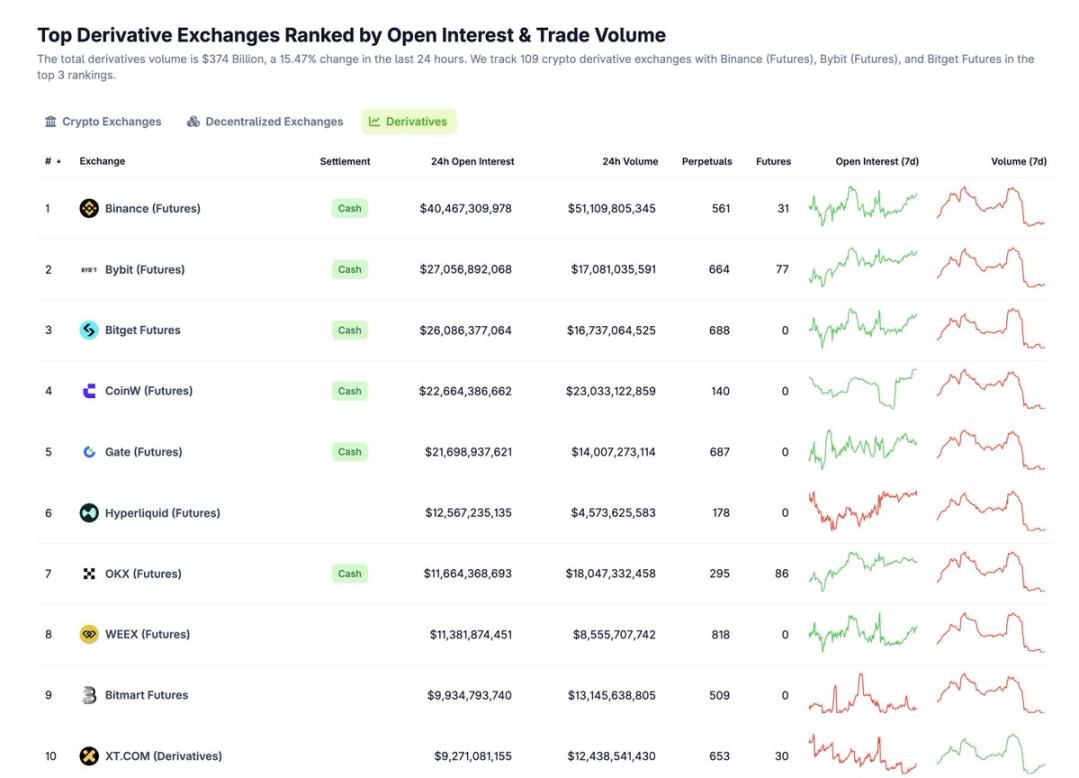The image size is (1079, 778).
Task: Open the Decentralized Exchanges tab
Action: pos(264,122)
